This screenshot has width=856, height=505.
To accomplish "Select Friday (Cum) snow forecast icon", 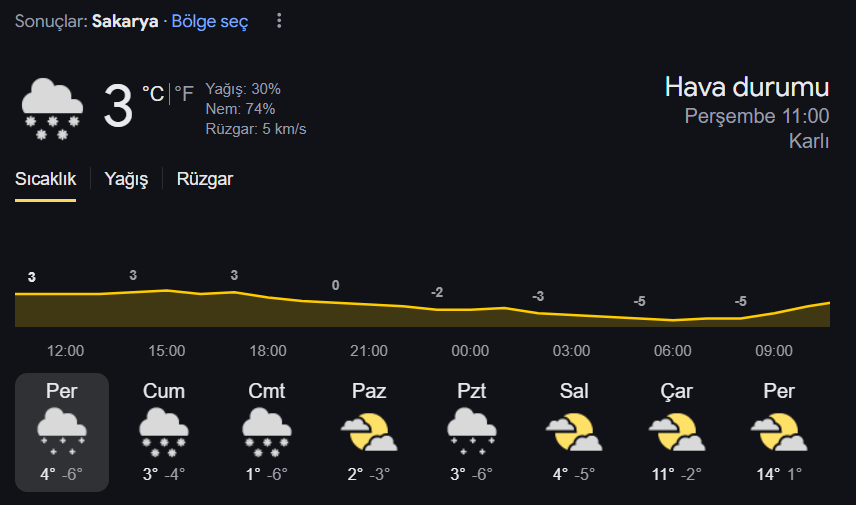I will coord(164,432).
